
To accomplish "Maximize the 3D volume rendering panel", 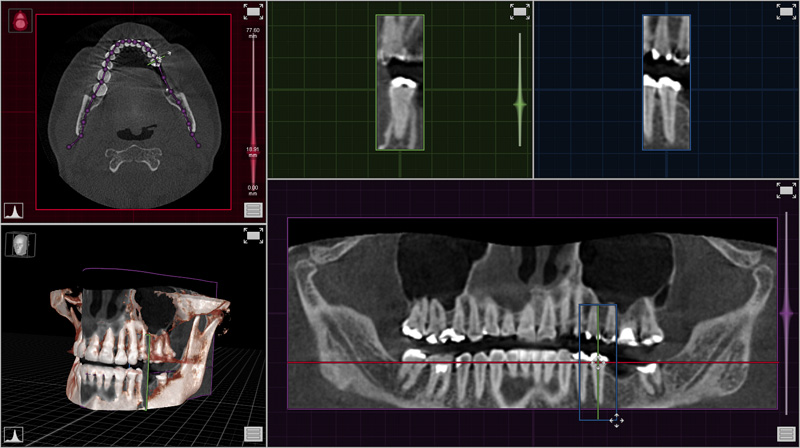I will click(x=253, y=235).
